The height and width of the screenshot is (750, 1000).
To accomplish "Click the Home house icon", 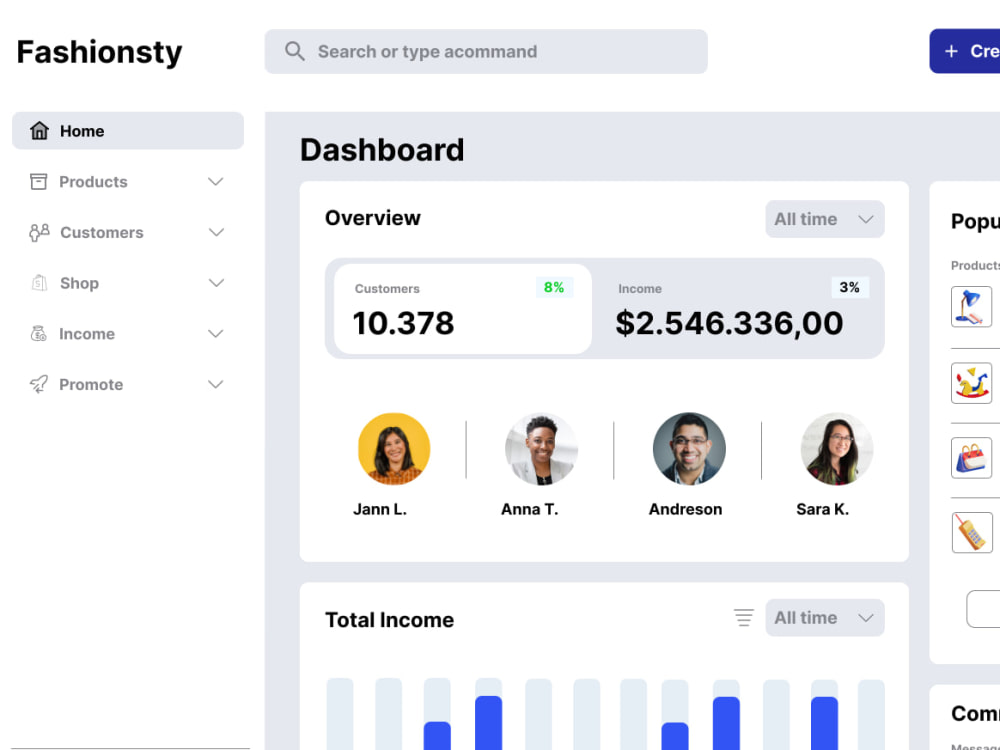I will pyautogui.click(x=39, y=131).
